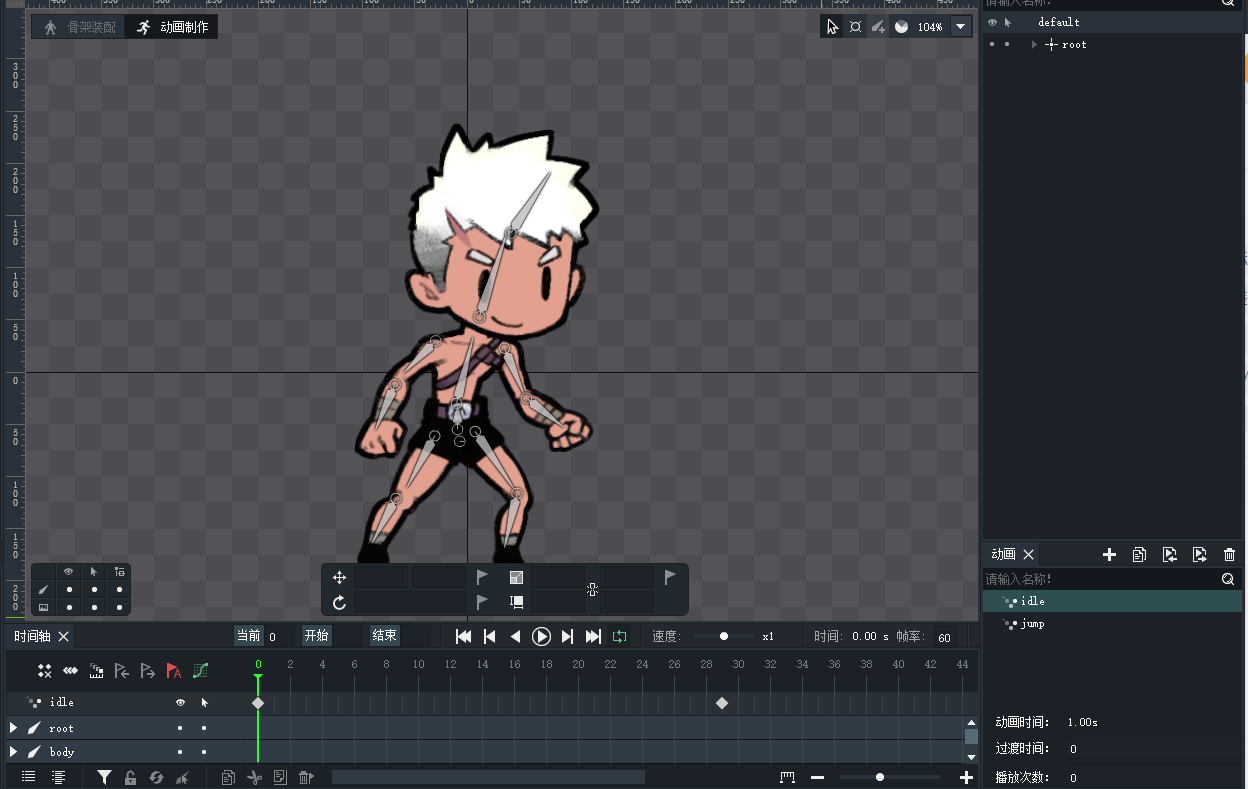1248x789 pixels.
Task: Switch to 骨架装配 armature mode tab
Action: [x=79, y=27]
